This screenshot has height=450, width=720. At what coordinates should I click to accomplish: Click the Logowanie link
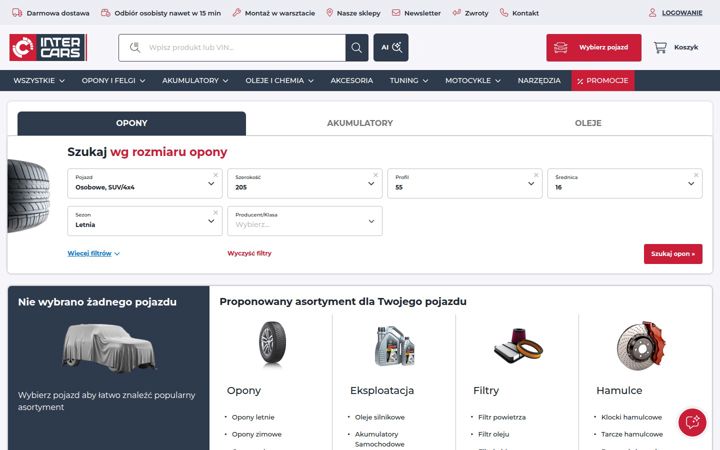coord(682,13)
